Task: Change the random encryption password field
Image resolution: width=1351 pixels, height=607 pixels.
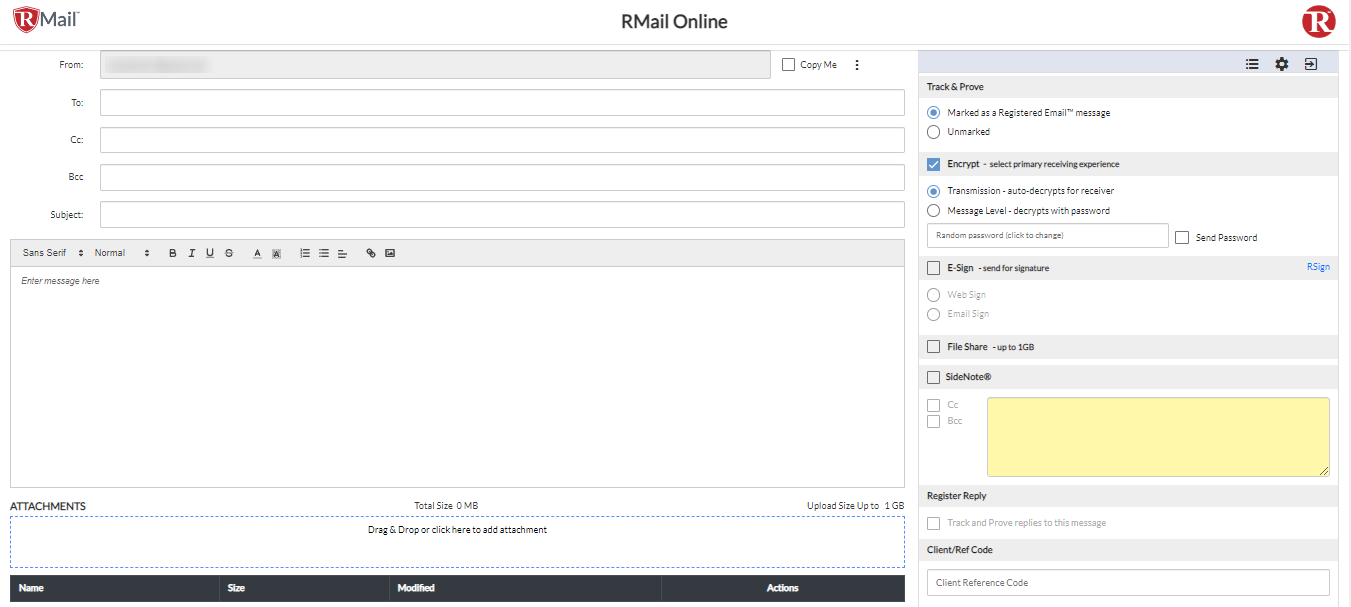Action: [x=1045, y=235]
